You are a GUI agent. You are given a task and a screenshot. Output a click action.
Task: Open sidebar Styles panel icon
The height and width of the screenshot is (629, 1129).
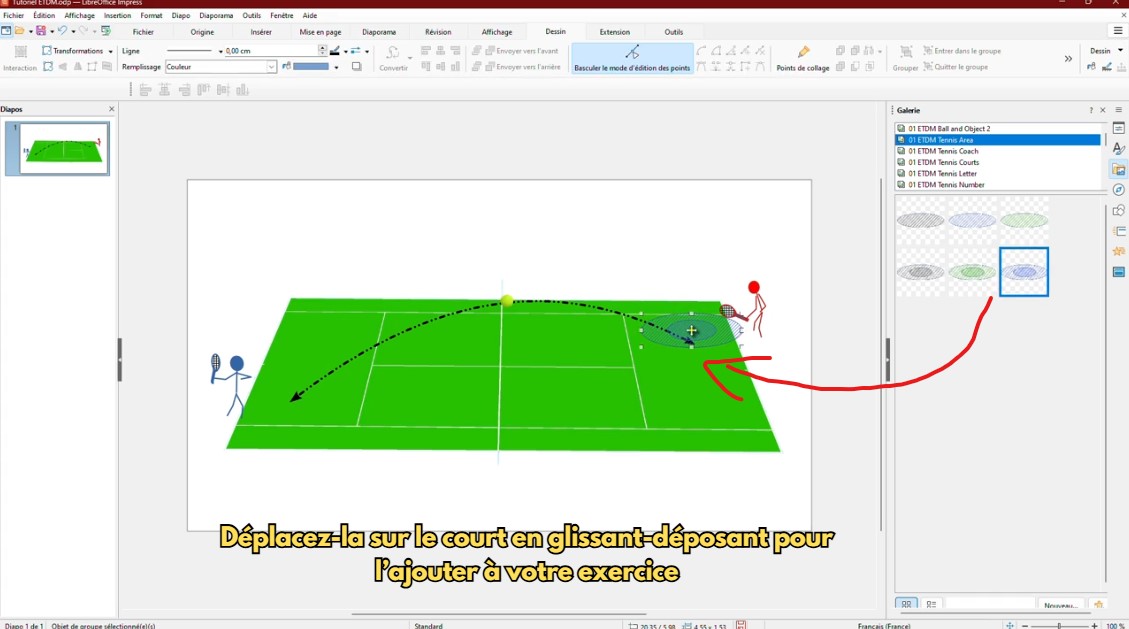coord(1118,149)
